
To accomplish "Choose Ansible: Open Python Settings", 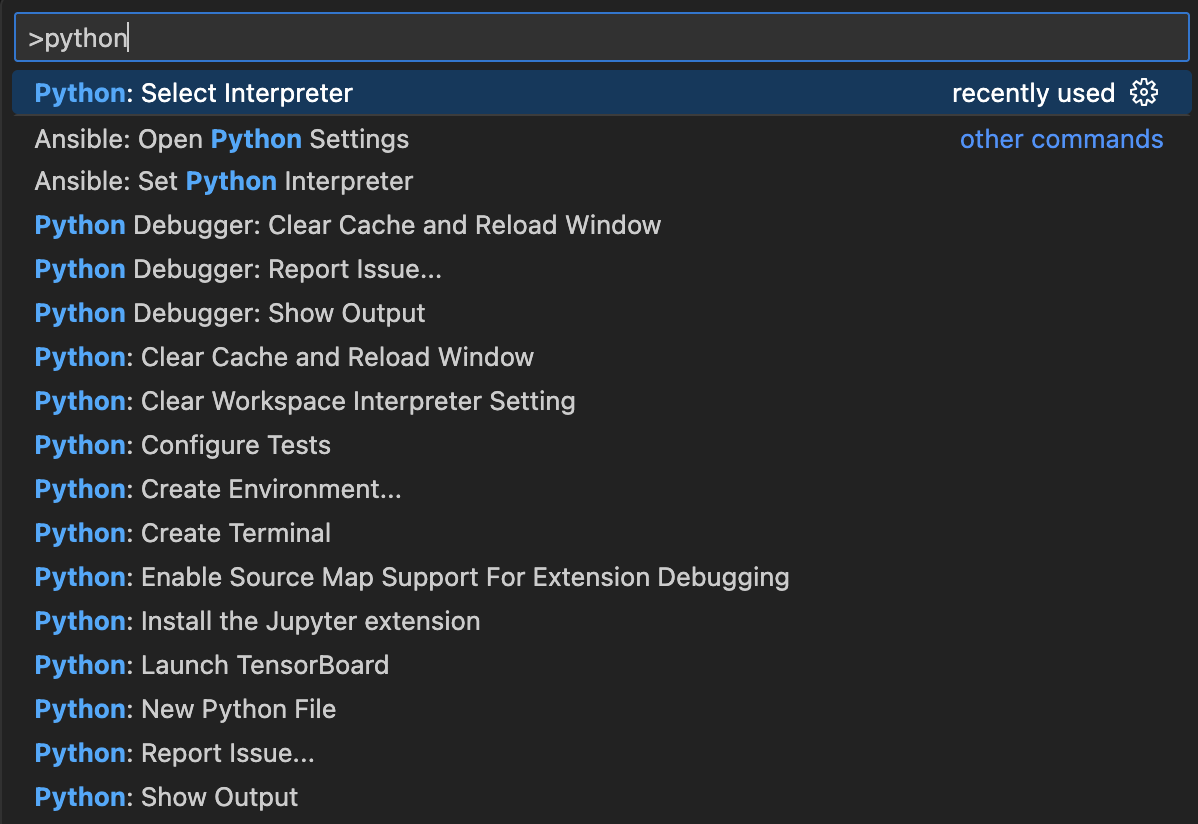I will (x=602, y=138).
